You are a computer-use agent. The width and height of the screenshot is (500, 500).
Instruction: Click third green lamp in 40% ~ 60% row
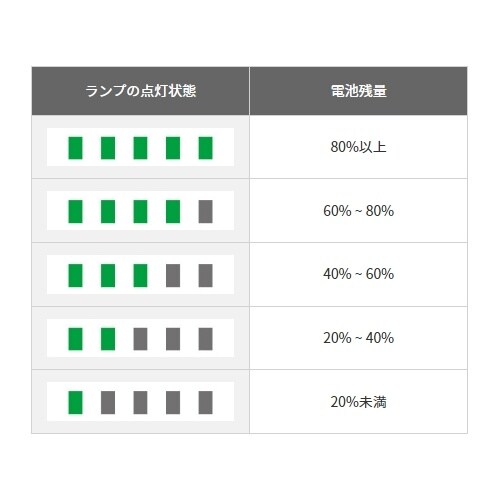coord(140,275)
